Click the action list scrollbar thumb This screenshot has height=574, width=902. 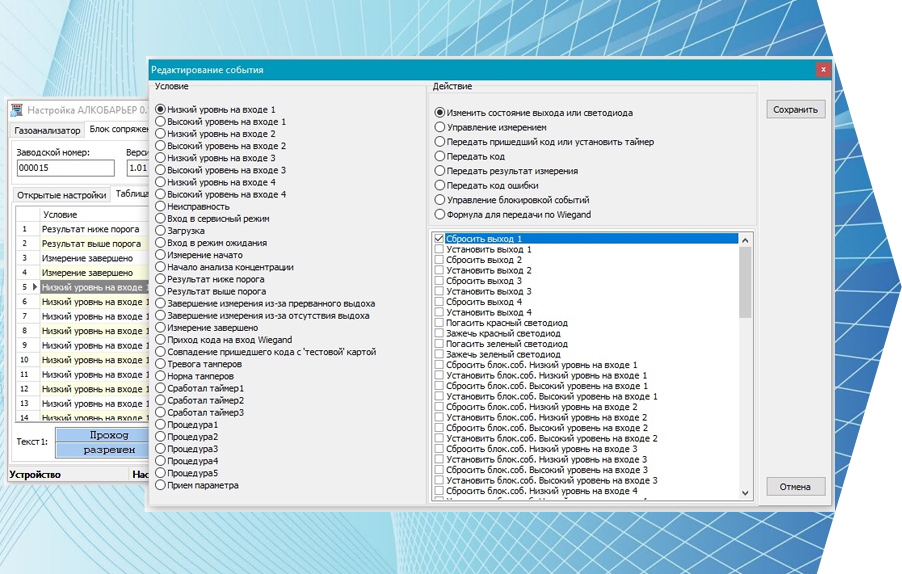click(745, 282)
